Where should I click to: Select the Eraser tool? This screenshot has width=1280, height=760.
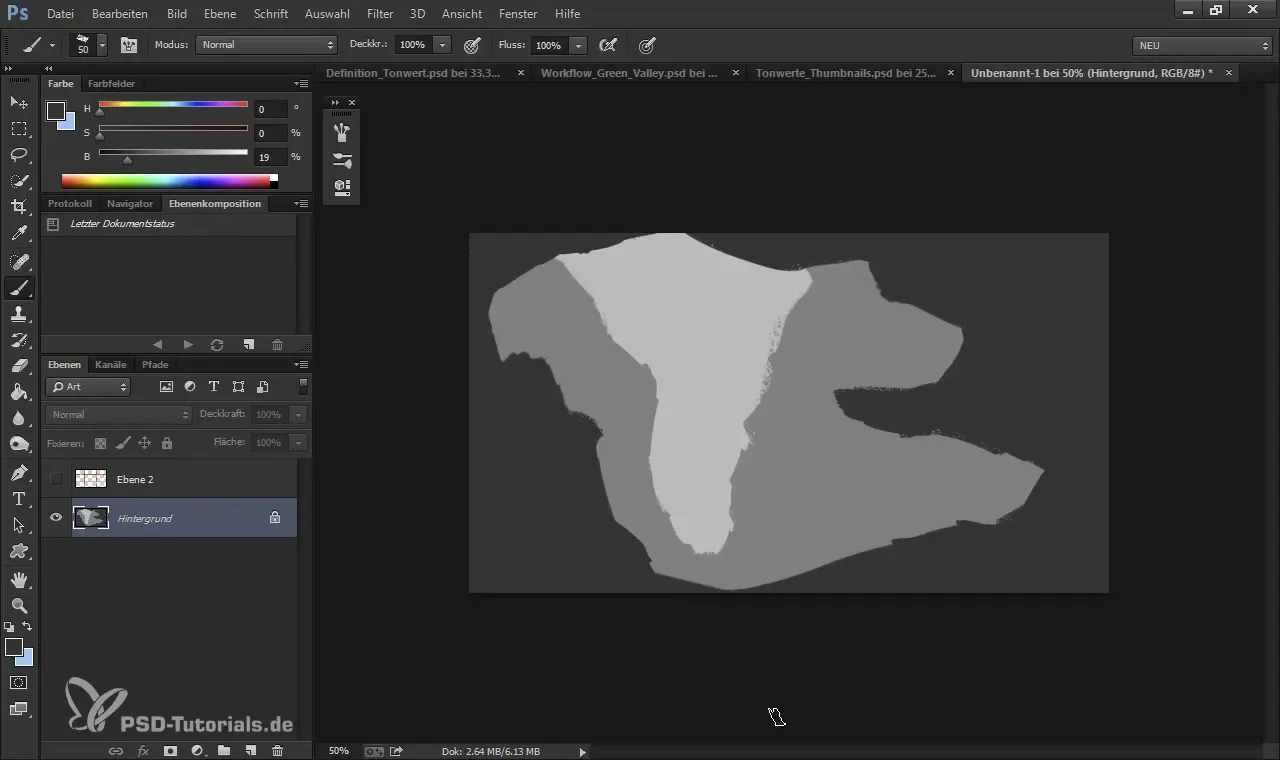point(19,366)
